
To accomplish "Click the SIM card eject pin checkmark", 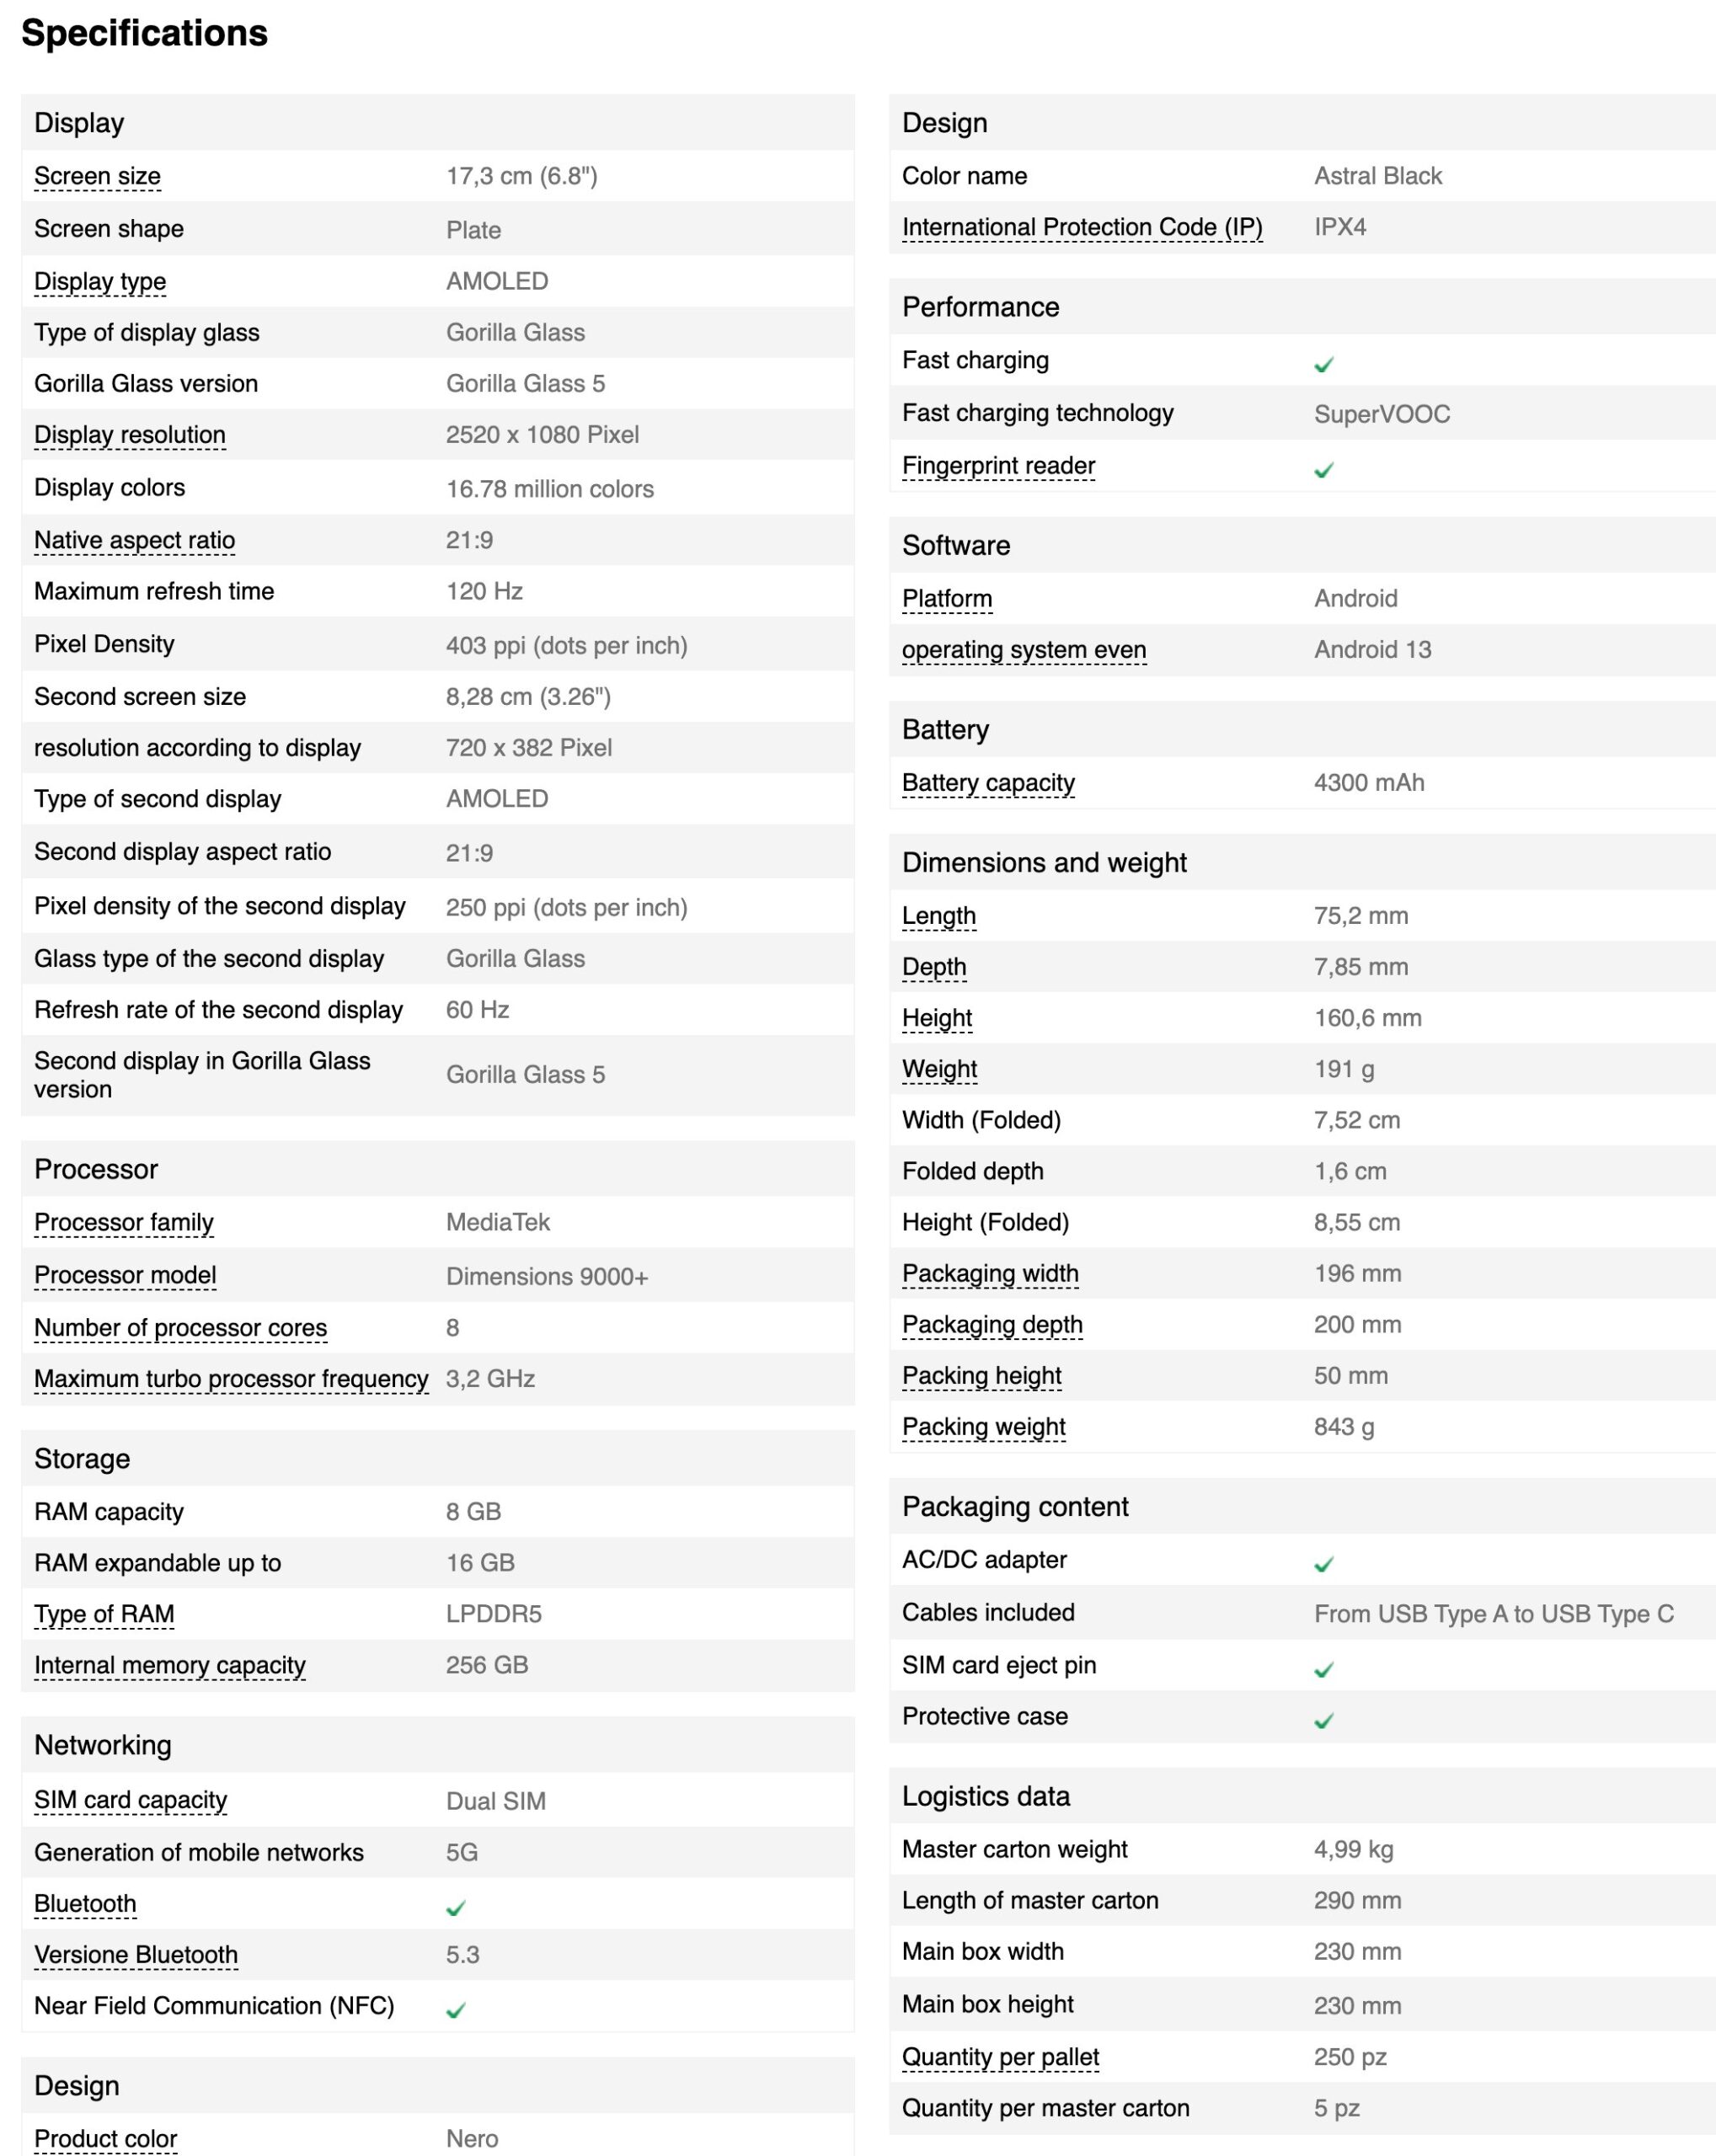I will pos(1323,1670).
